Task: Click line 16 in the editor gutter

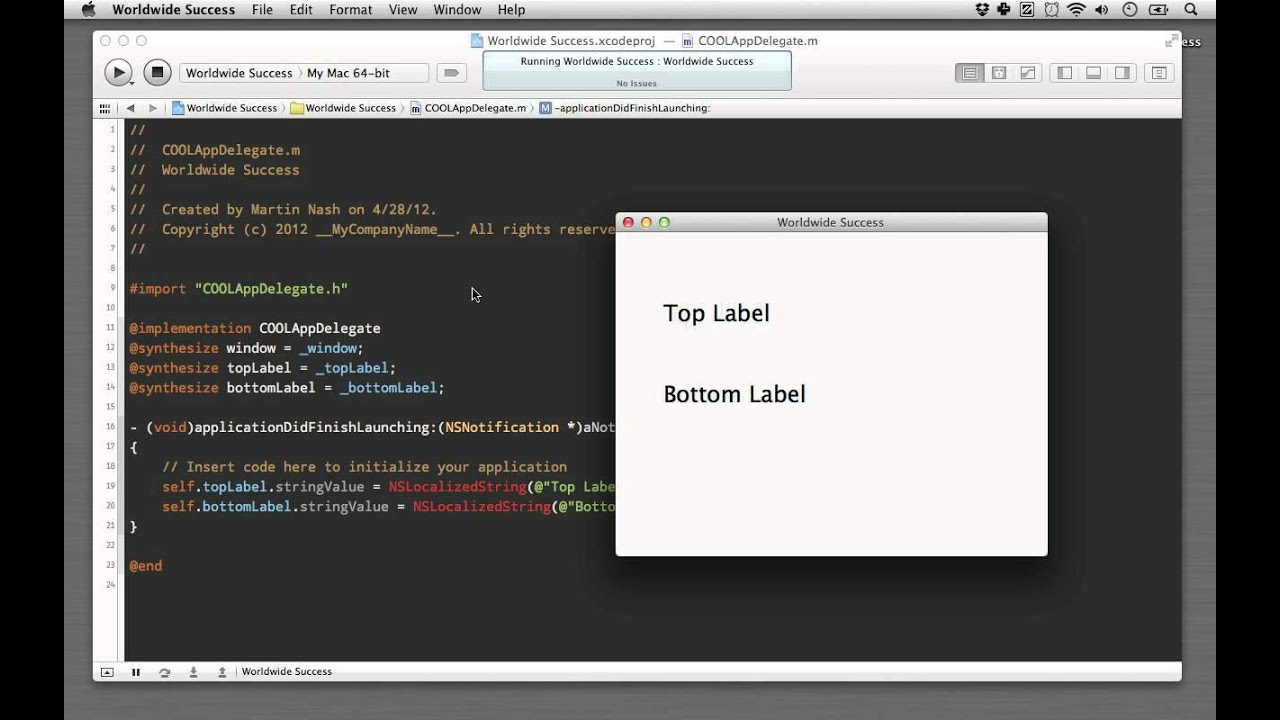Action: point(112,427)
